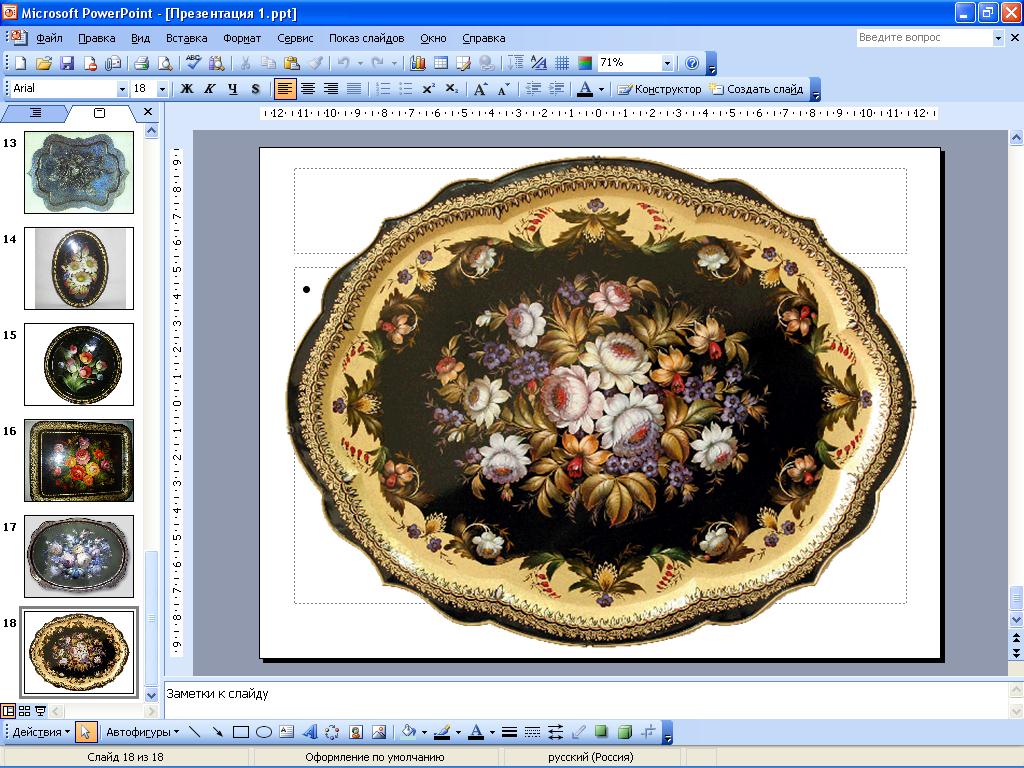
Task: Select the Oval drawing tool
Action: [264, 732]
